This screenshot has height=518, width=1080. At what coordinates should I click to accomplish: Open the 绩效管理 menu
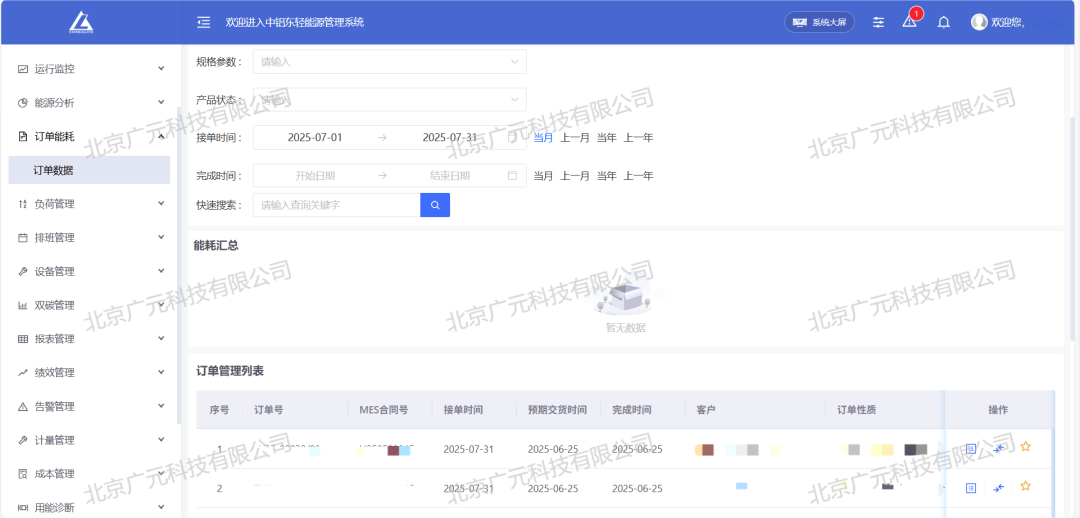90,373
